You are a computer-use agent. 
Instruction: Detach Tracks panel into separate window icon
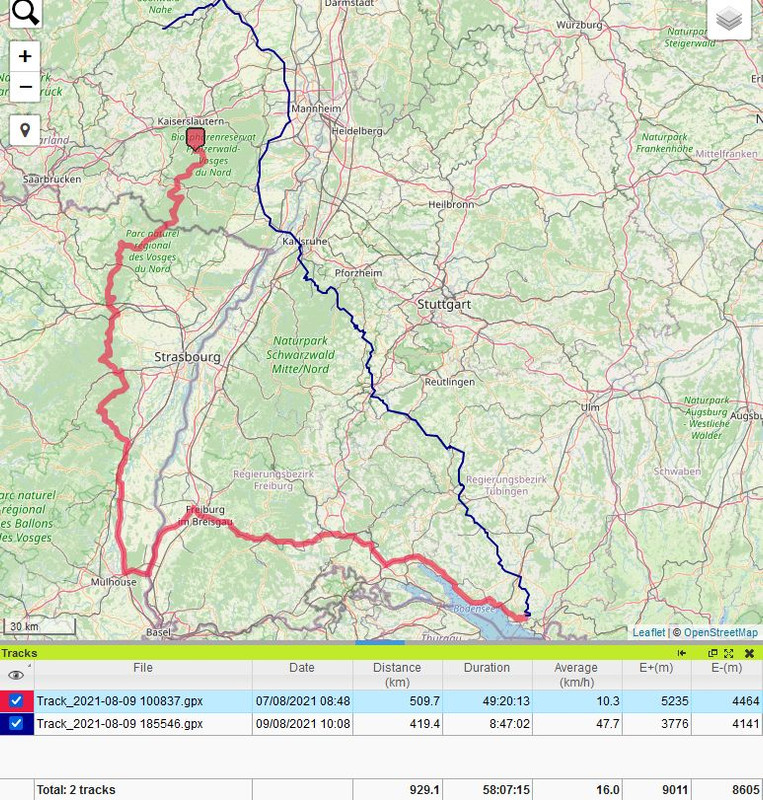point(713,653)
